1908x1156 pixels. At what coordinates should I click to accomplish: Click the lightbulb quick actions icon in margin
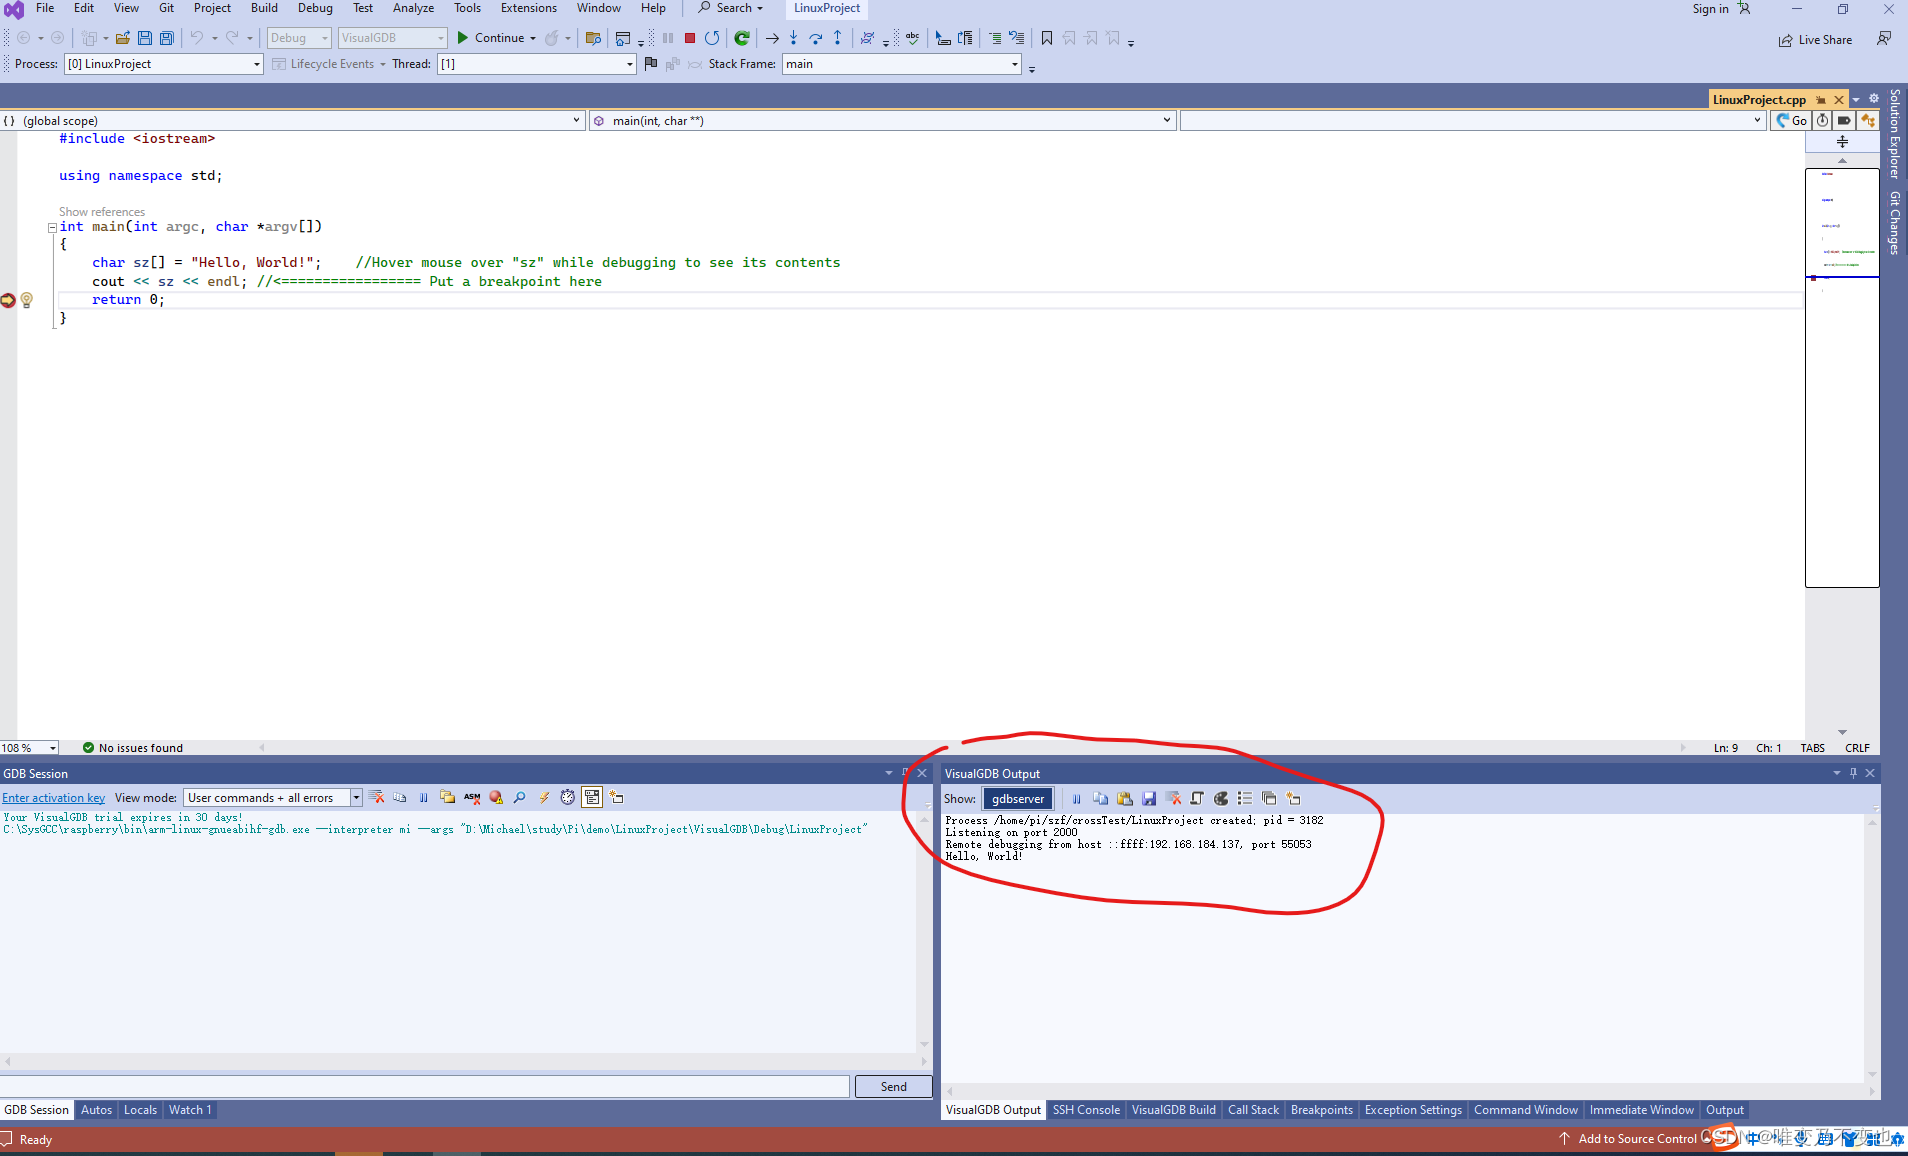coord(27,300)
